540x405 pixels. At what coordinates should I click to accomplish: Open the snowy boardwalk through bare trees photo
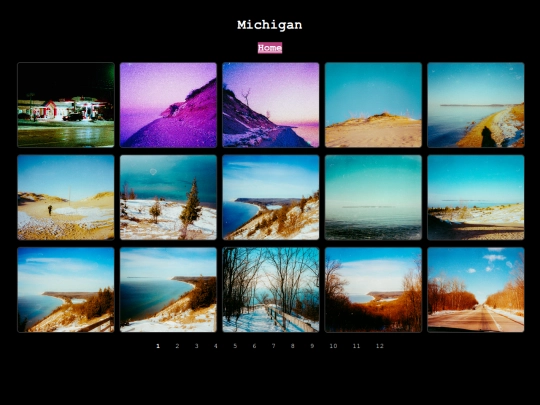(271, 290)
